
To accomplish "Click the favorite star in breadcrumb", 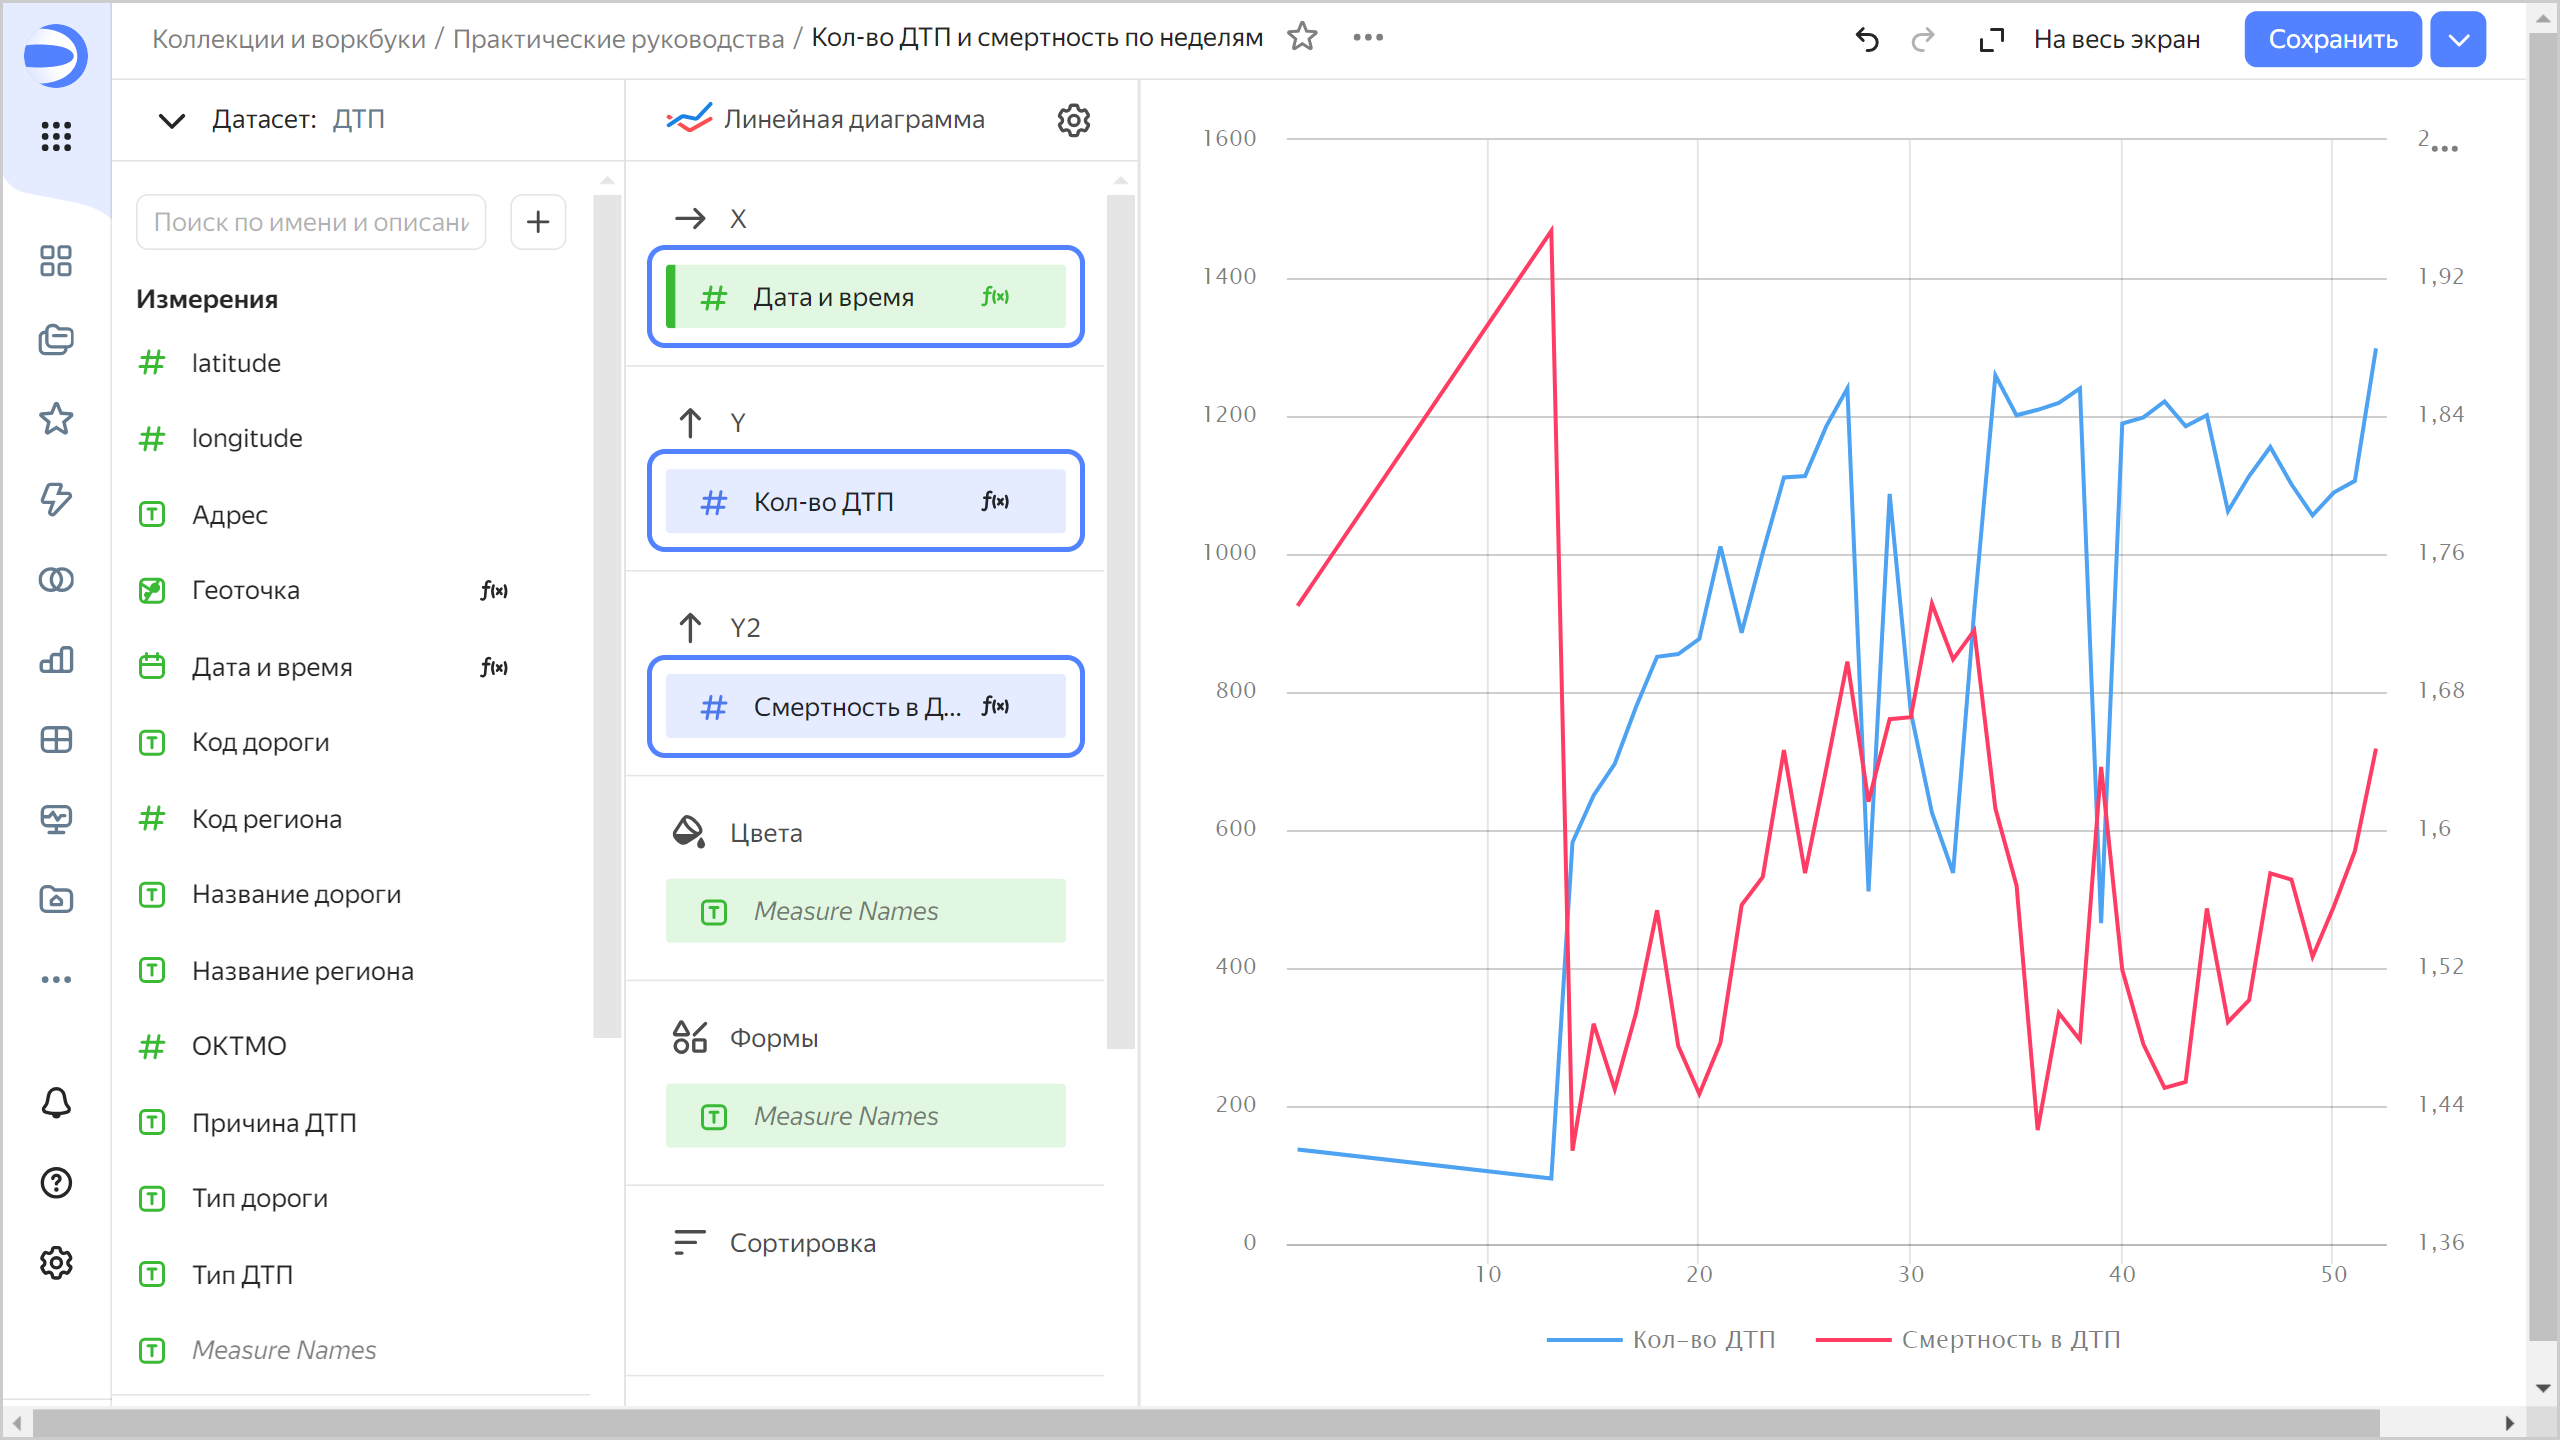I will pos(1302,38).
